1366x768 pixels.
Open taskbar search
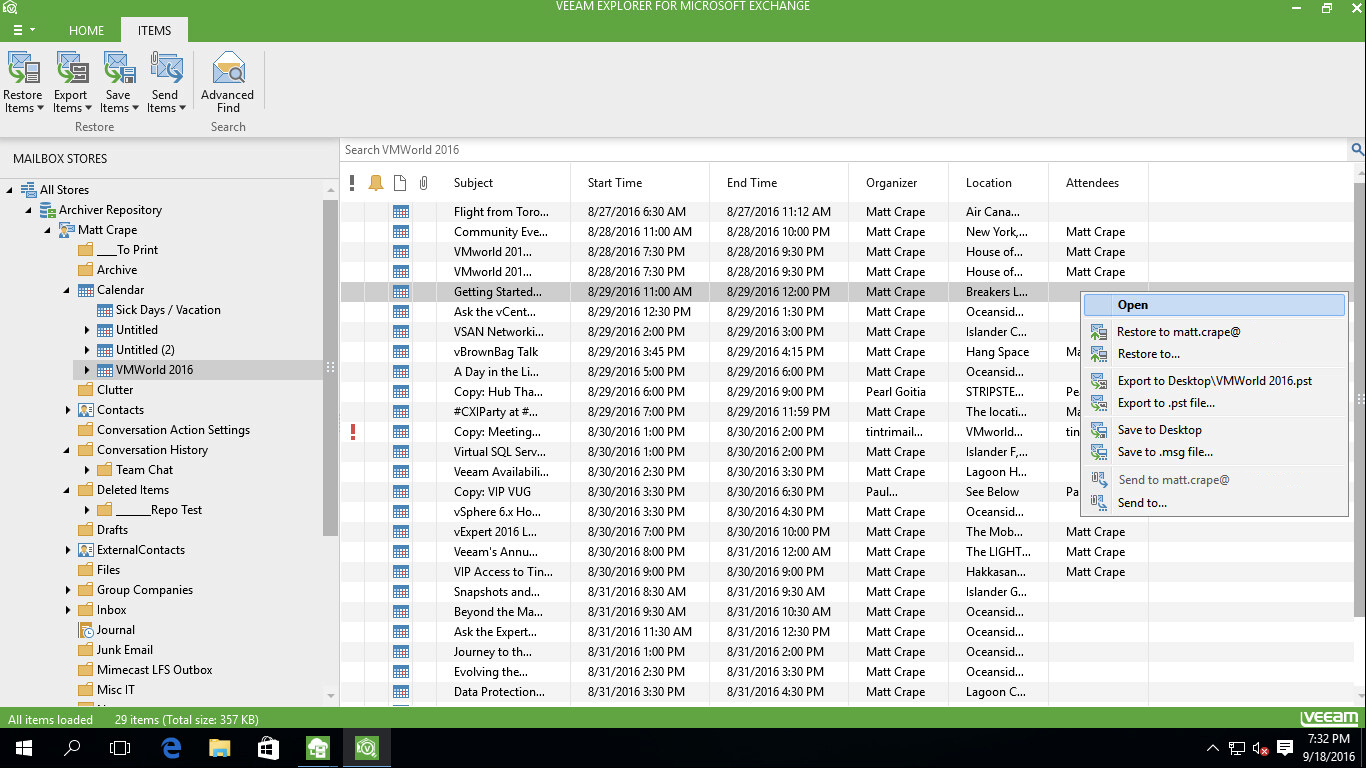(x=72, y=748)
